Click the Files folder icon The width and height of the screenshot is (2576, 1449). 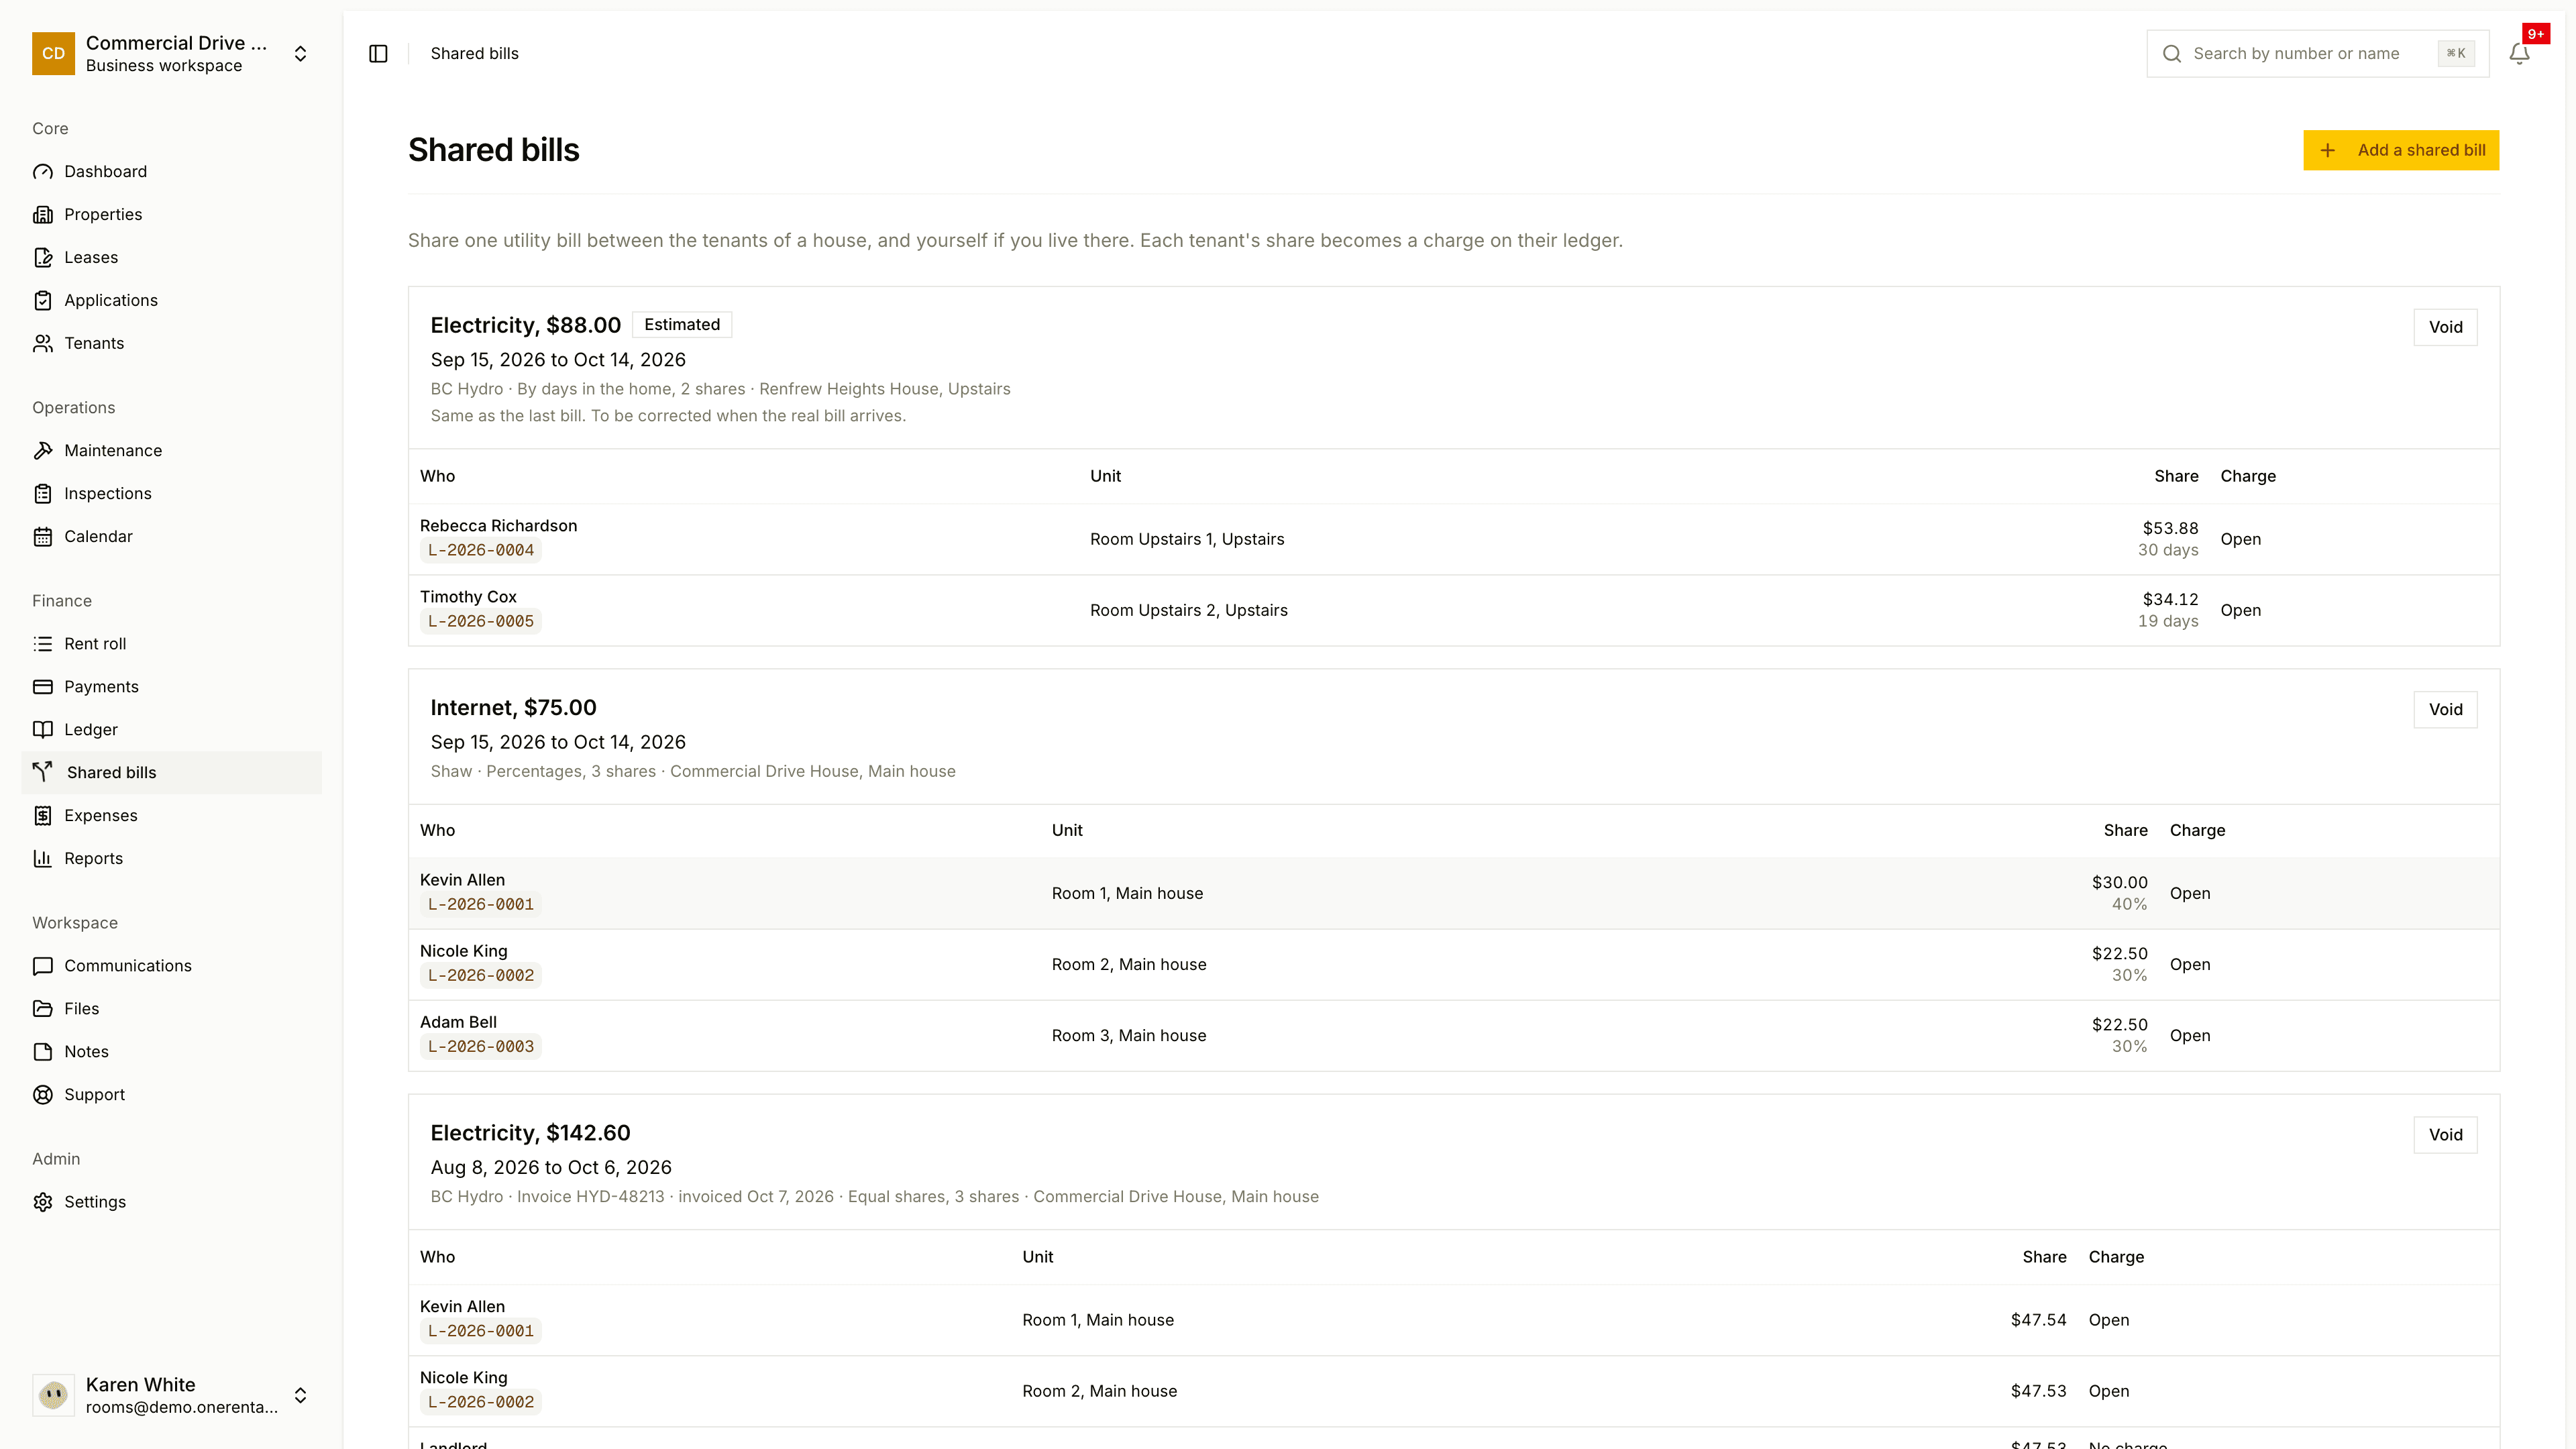(43, 1008)
